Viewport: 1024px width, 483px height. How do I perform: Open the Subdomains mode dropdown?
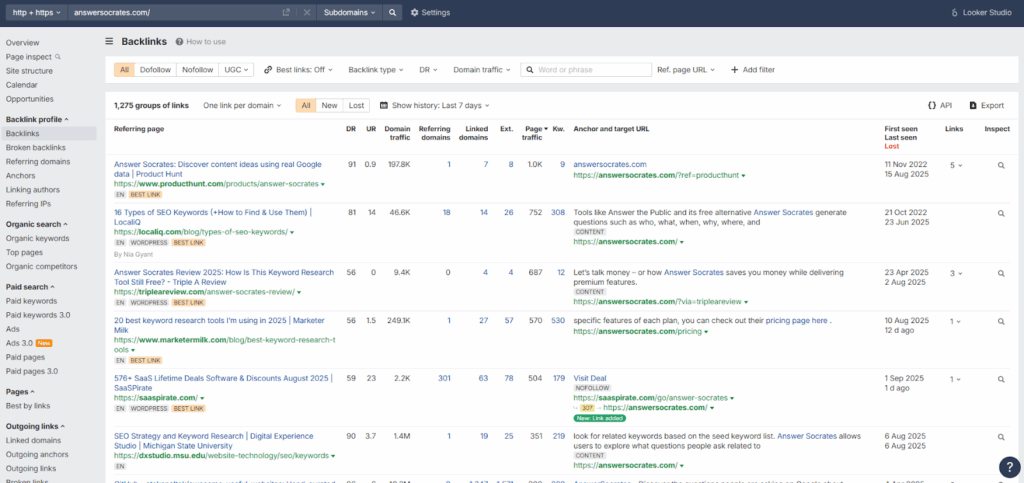pyautogui.click(x=349, y=12)
